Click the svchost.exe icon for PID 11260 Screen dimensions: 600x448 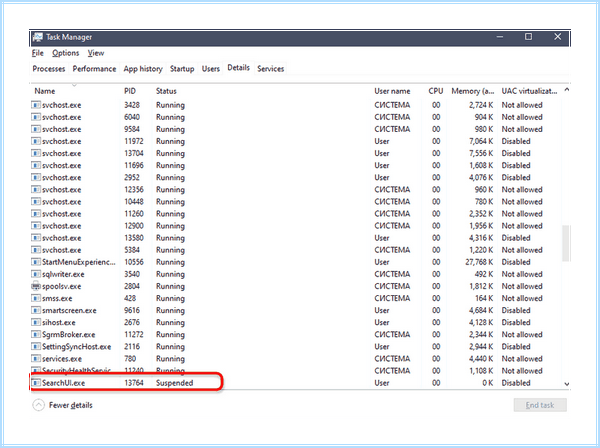click(36, 214)
